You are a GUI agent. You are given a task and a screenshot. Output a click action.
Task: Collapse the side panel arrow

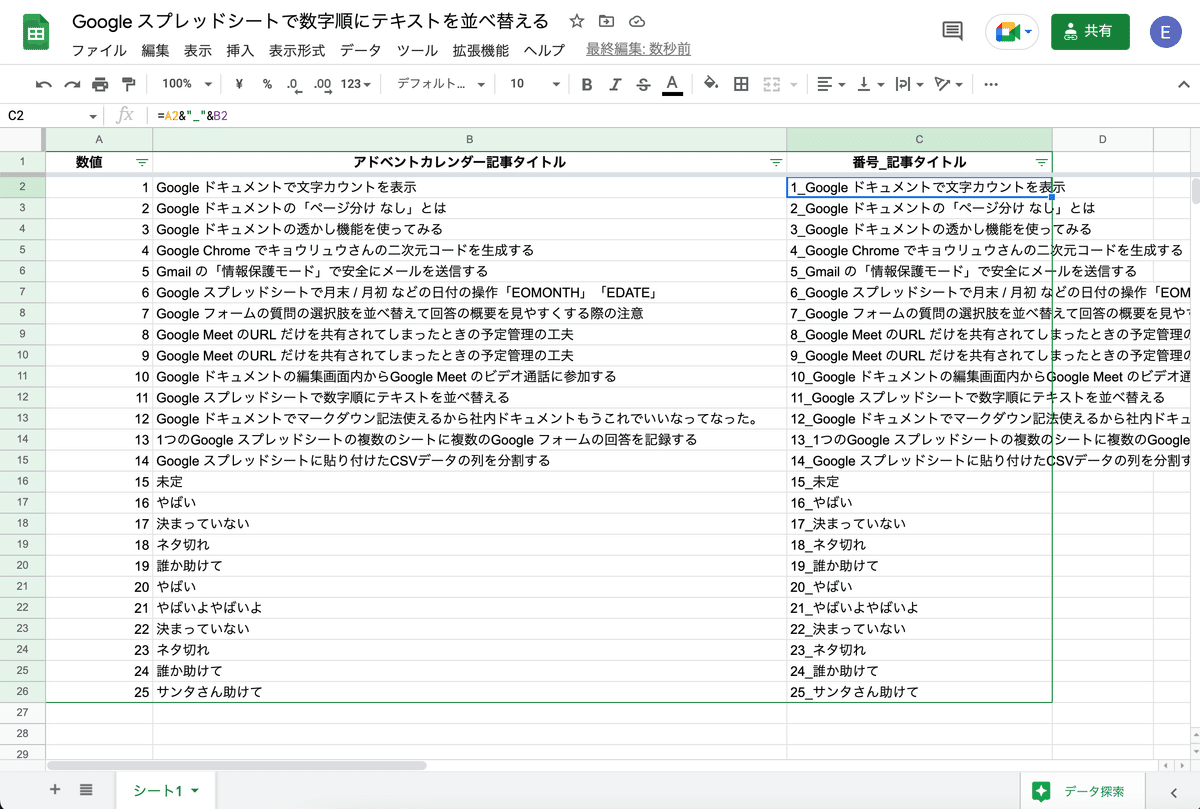[x=1172, y=793]
